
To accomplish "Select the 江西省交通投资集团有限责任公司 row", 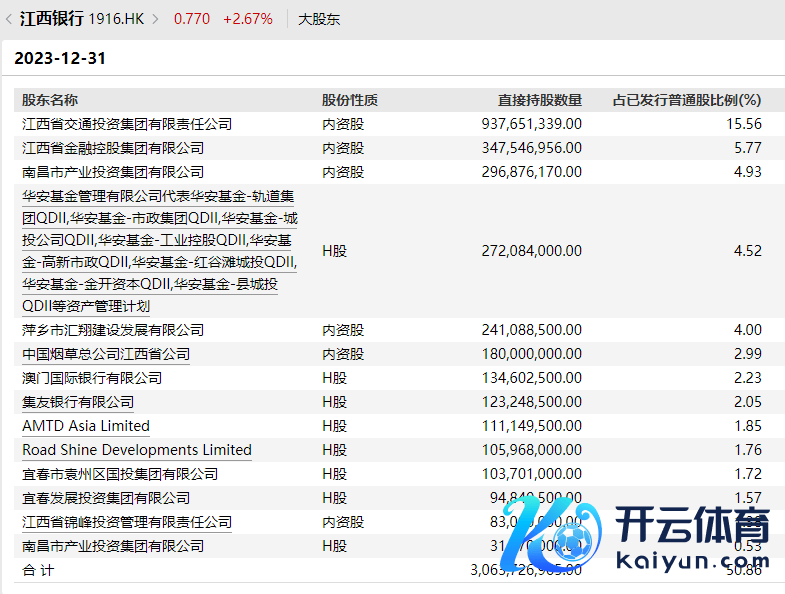I will click(400, 124).
